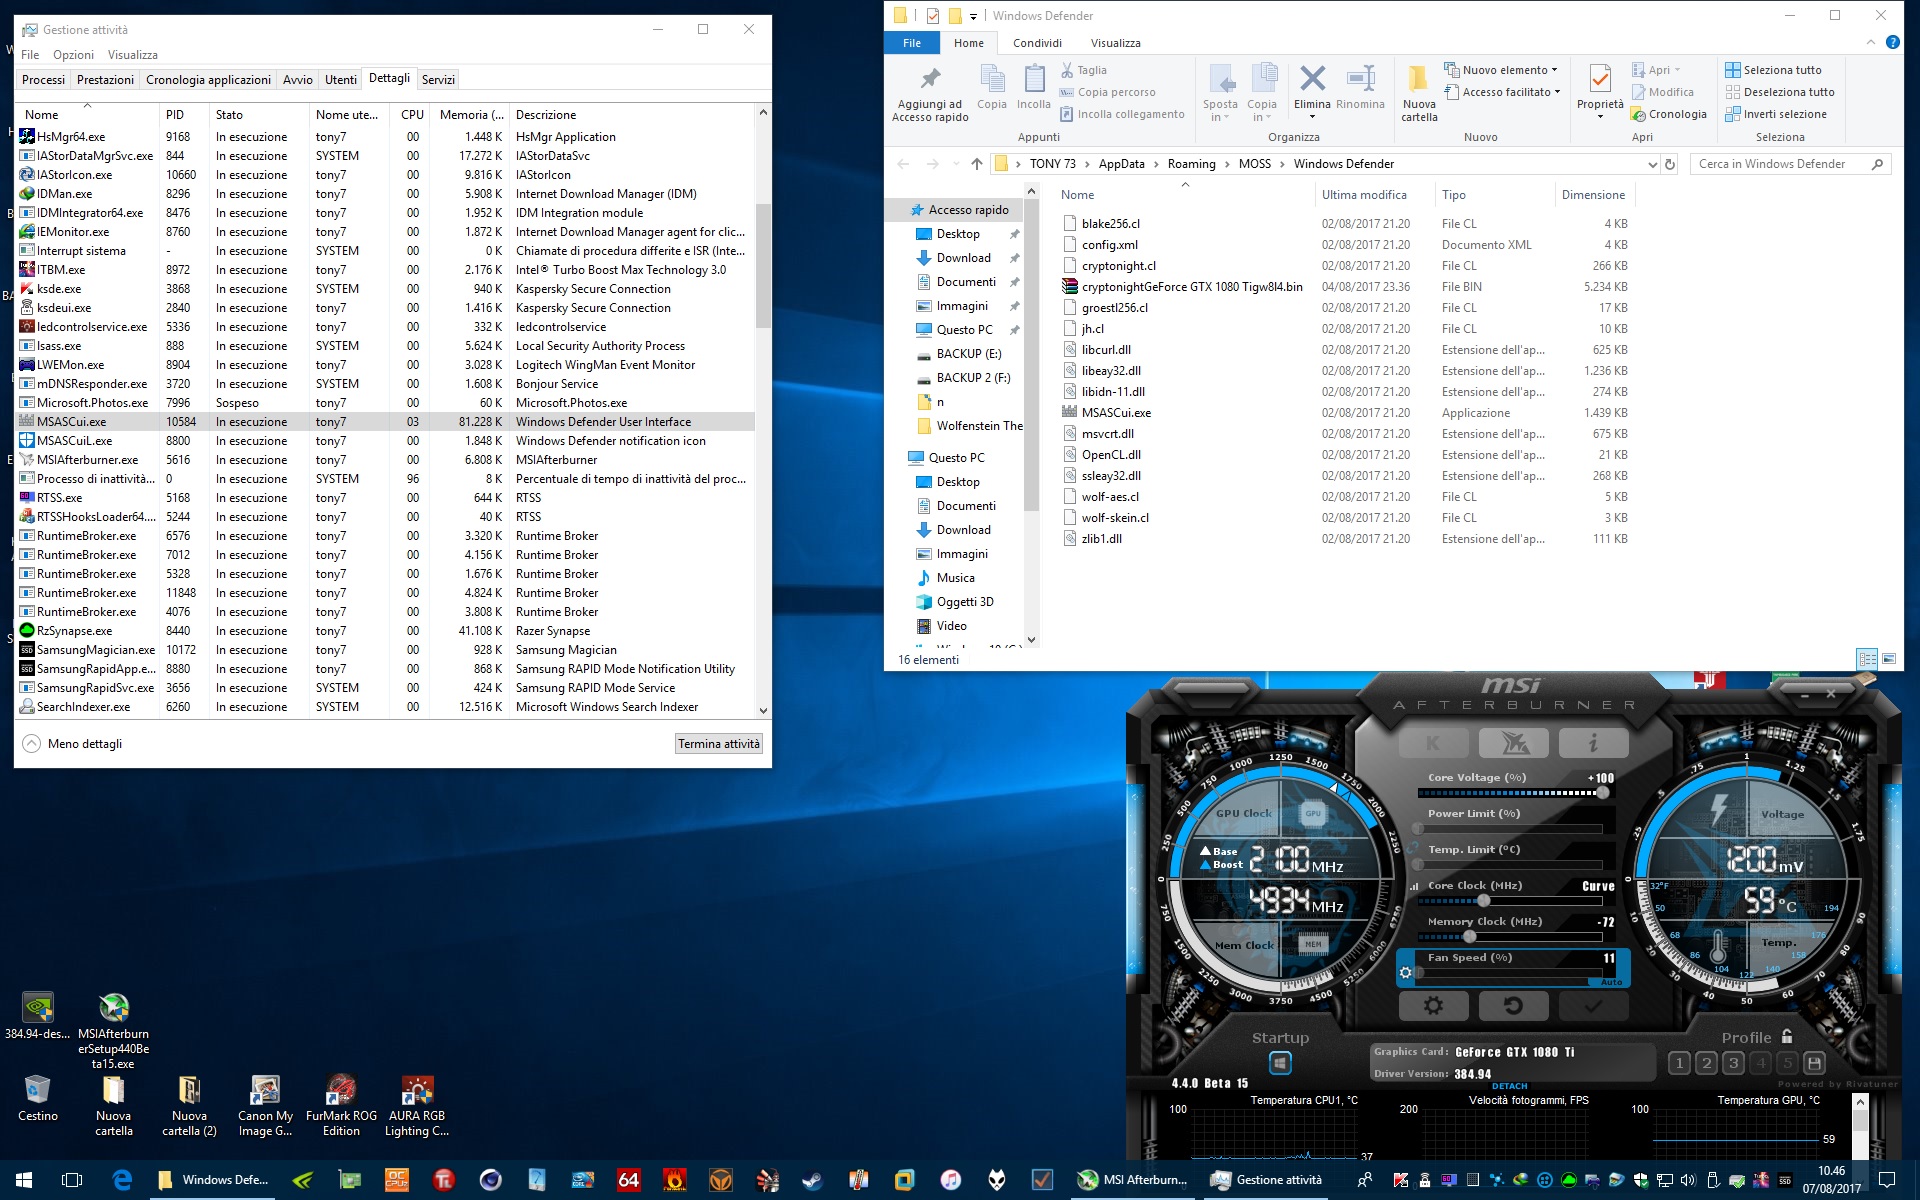Viewport: 1920px width, 1200px height.
Task: Click Elimina delete icon in ribbon
Action: click(1312, 87)
